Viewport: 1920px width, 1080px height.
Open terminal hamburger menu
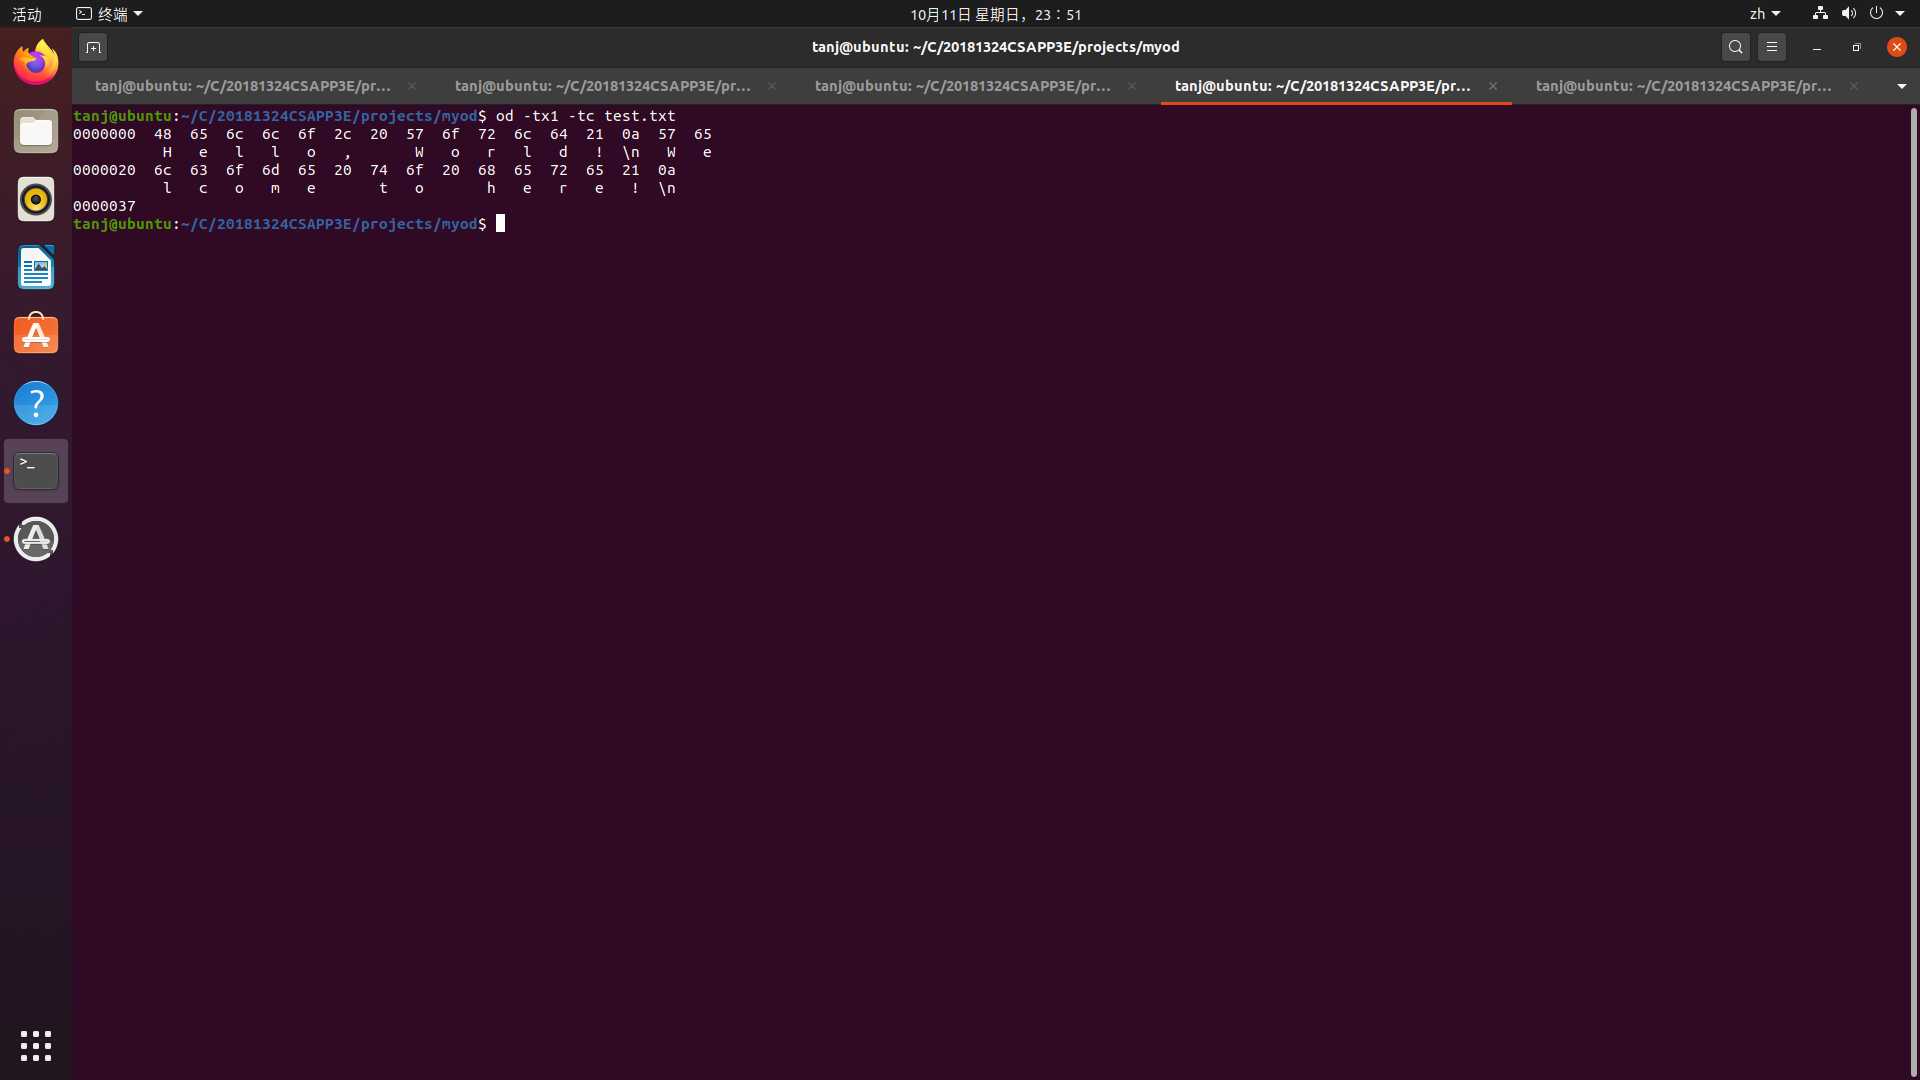(x=1772, y=47)
